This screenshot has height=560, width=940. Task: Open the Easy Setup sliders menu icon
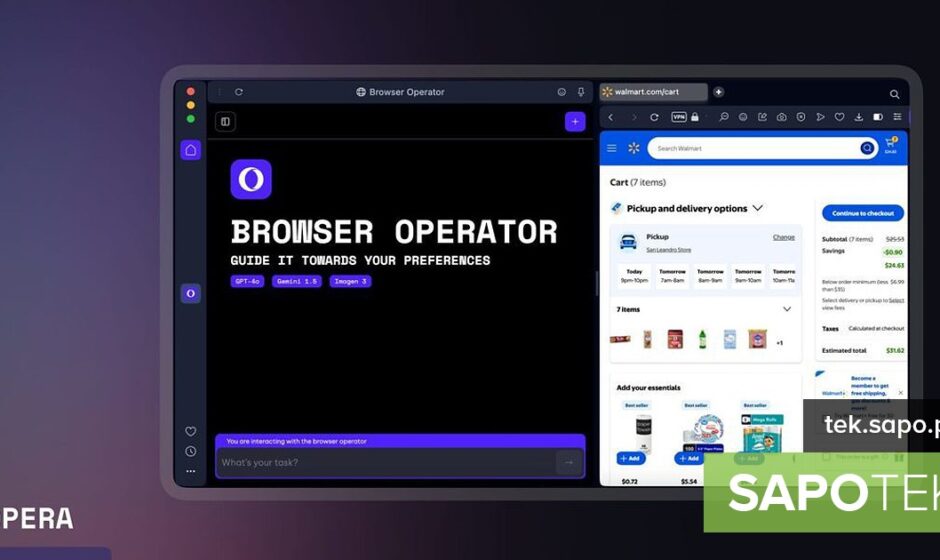point(897,117)
